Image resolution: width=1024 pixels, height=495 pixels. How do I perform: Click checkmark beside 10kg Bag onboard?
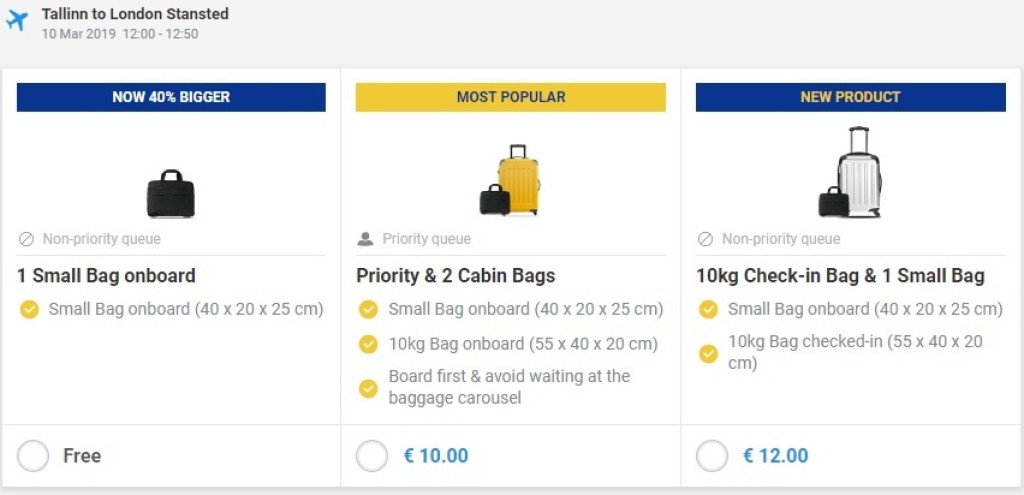[369, 344]
